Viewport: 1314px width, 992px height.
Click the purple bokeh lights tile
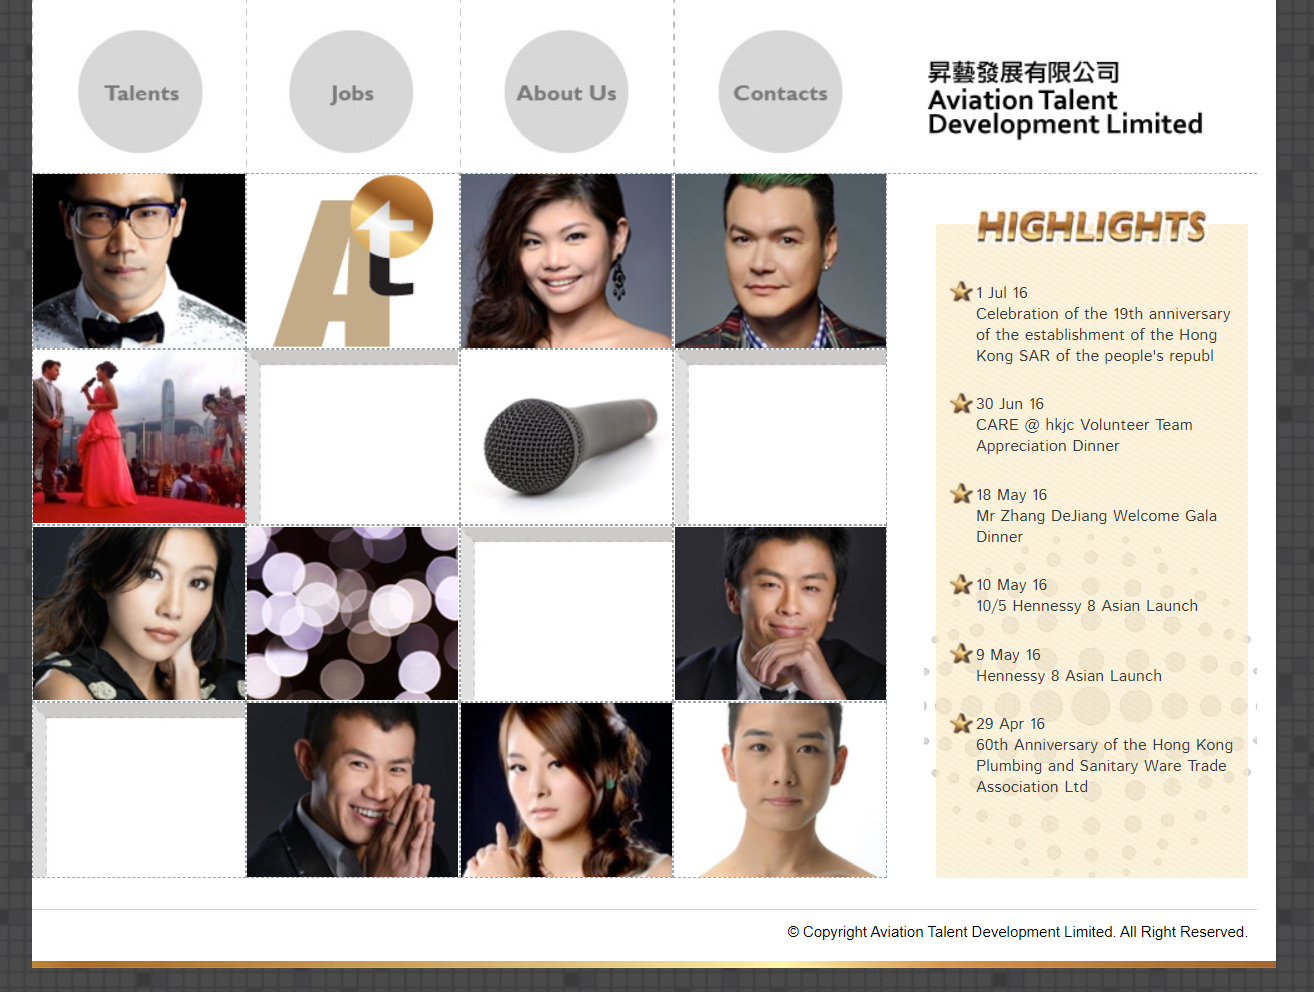[353, 614]
